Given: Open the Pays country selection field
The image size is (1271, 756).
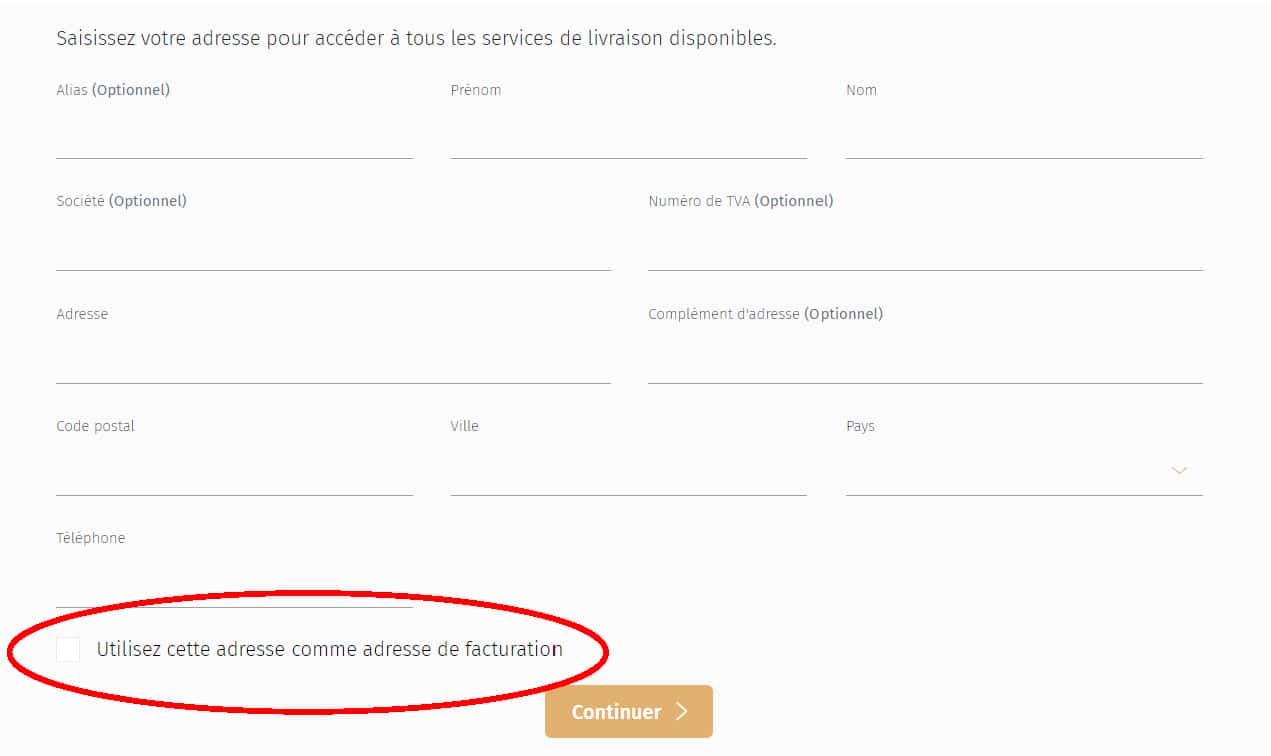Looking at the screenshot, I should coord(1010,472).
